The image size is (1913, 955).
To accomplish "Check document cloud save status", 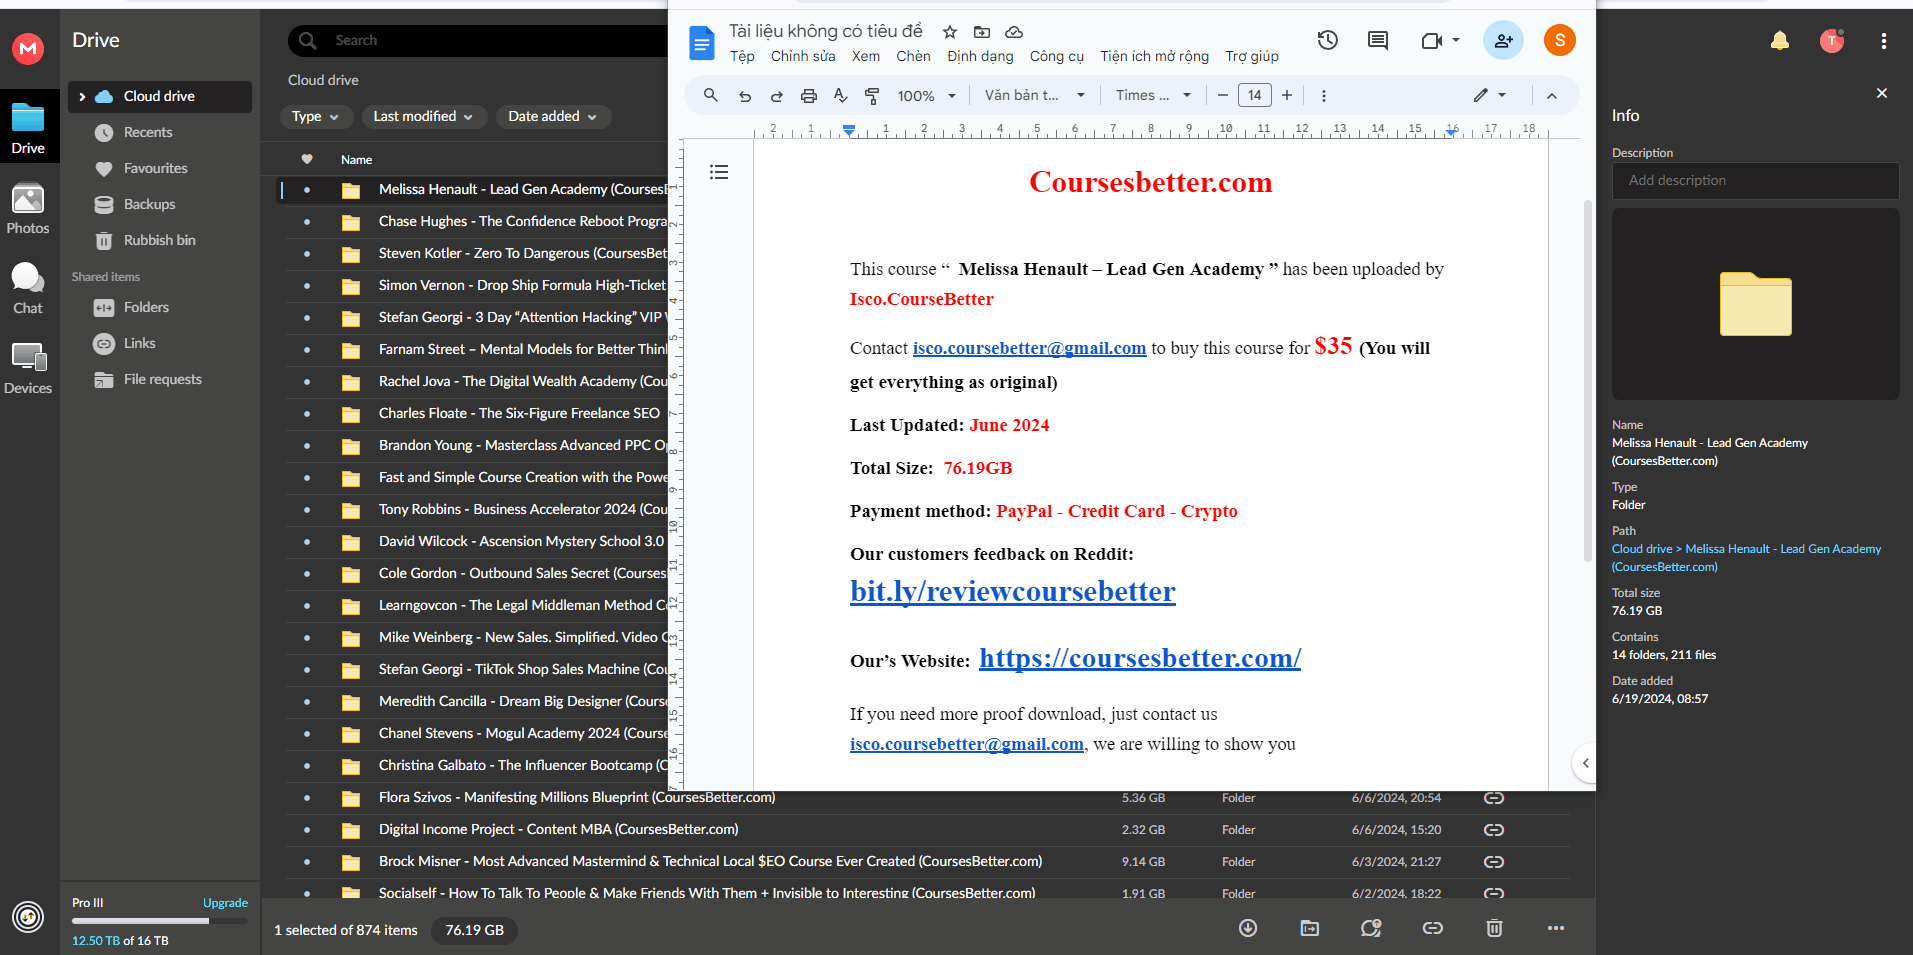I will [1014, 32].
